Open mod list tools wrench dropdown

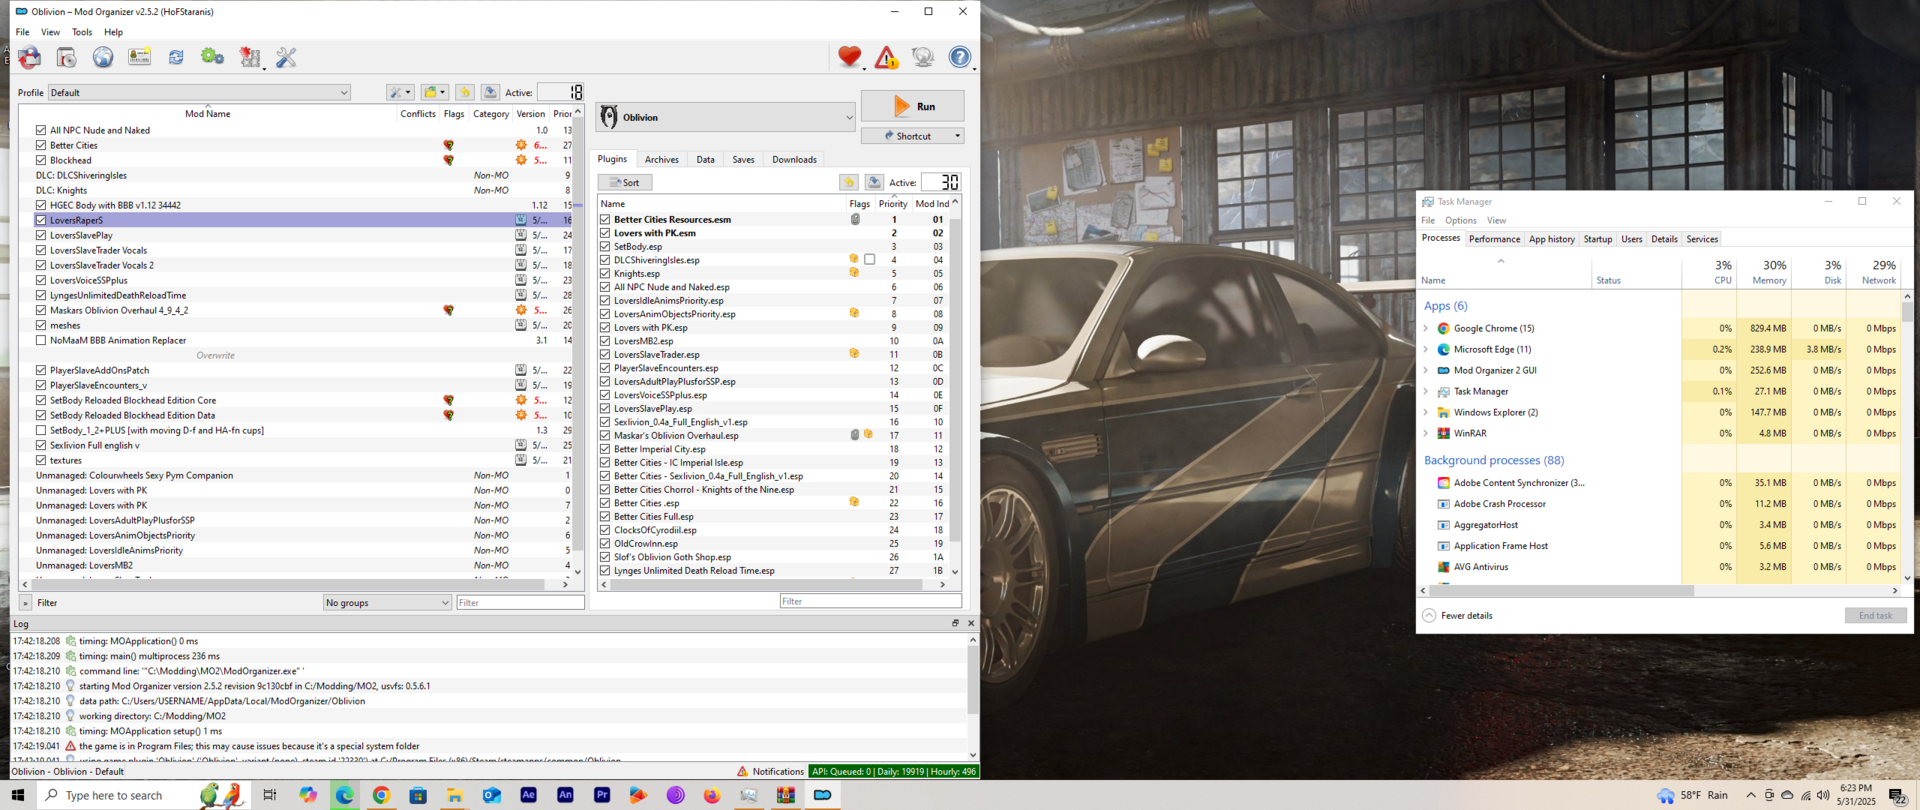tap(400, 92)
